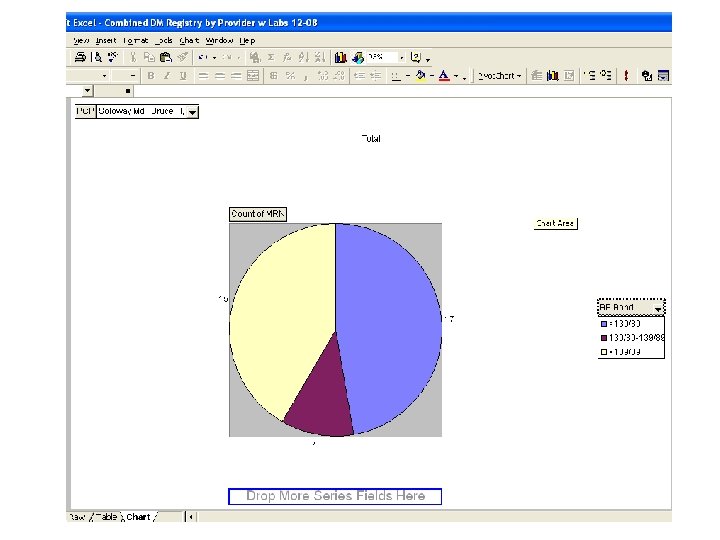Switch to the Table sheet tab

[106, 517]
